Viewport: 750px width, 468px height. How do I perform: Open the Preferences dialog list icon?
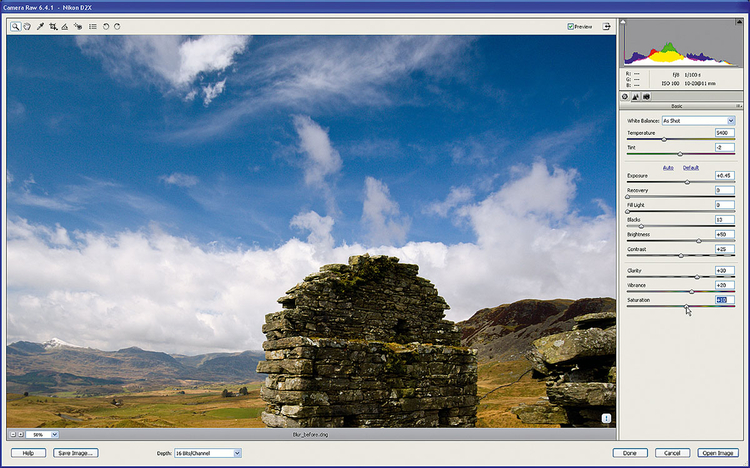pos(93,27)
